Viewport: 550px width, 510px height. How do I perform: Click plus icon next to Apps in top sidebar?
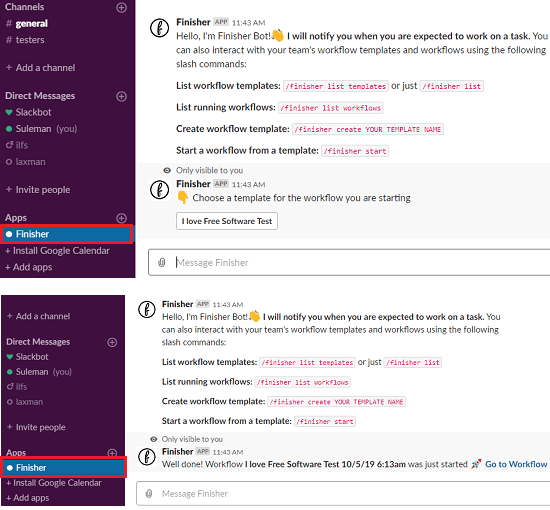[121, 218]
